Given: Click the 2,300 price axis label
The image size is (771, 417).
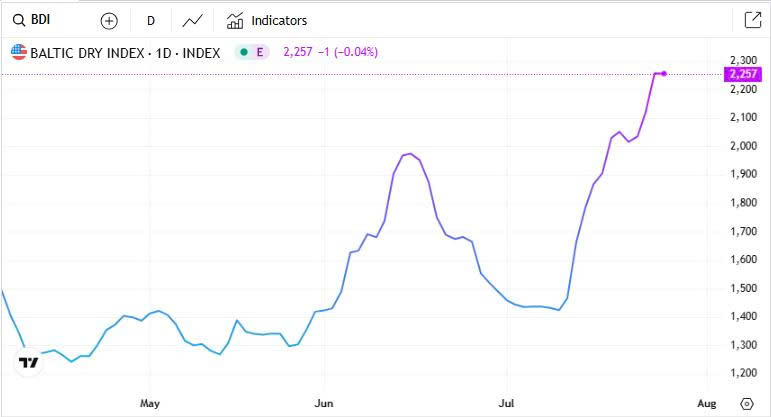Looking at the screenshot, I should 743,60.
